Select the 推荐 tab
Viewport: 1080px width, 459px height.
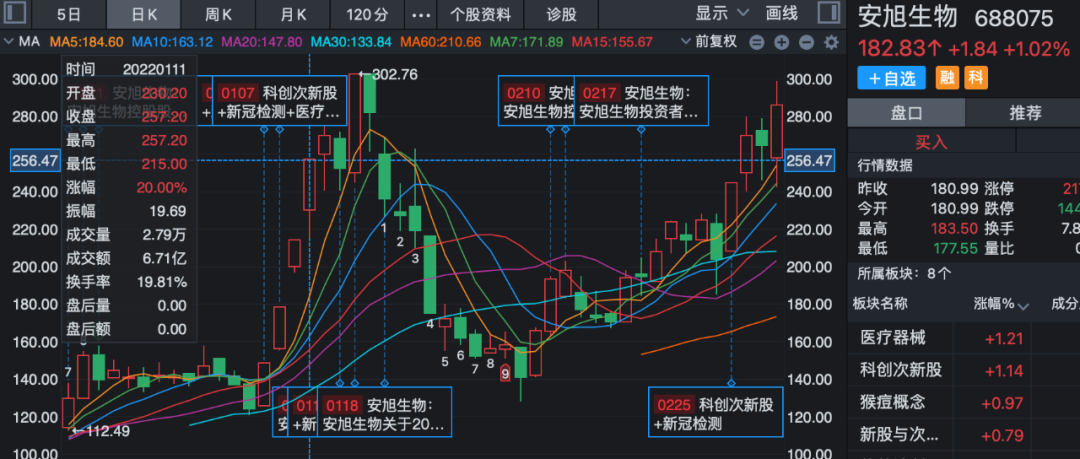tap(1025, 113)
